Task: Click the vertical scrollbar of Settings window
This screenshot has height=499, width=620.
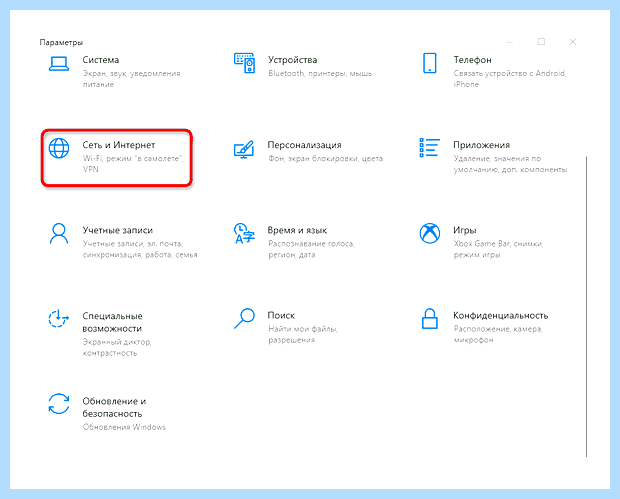Action: pyautogui.click(x=586, y=306)
